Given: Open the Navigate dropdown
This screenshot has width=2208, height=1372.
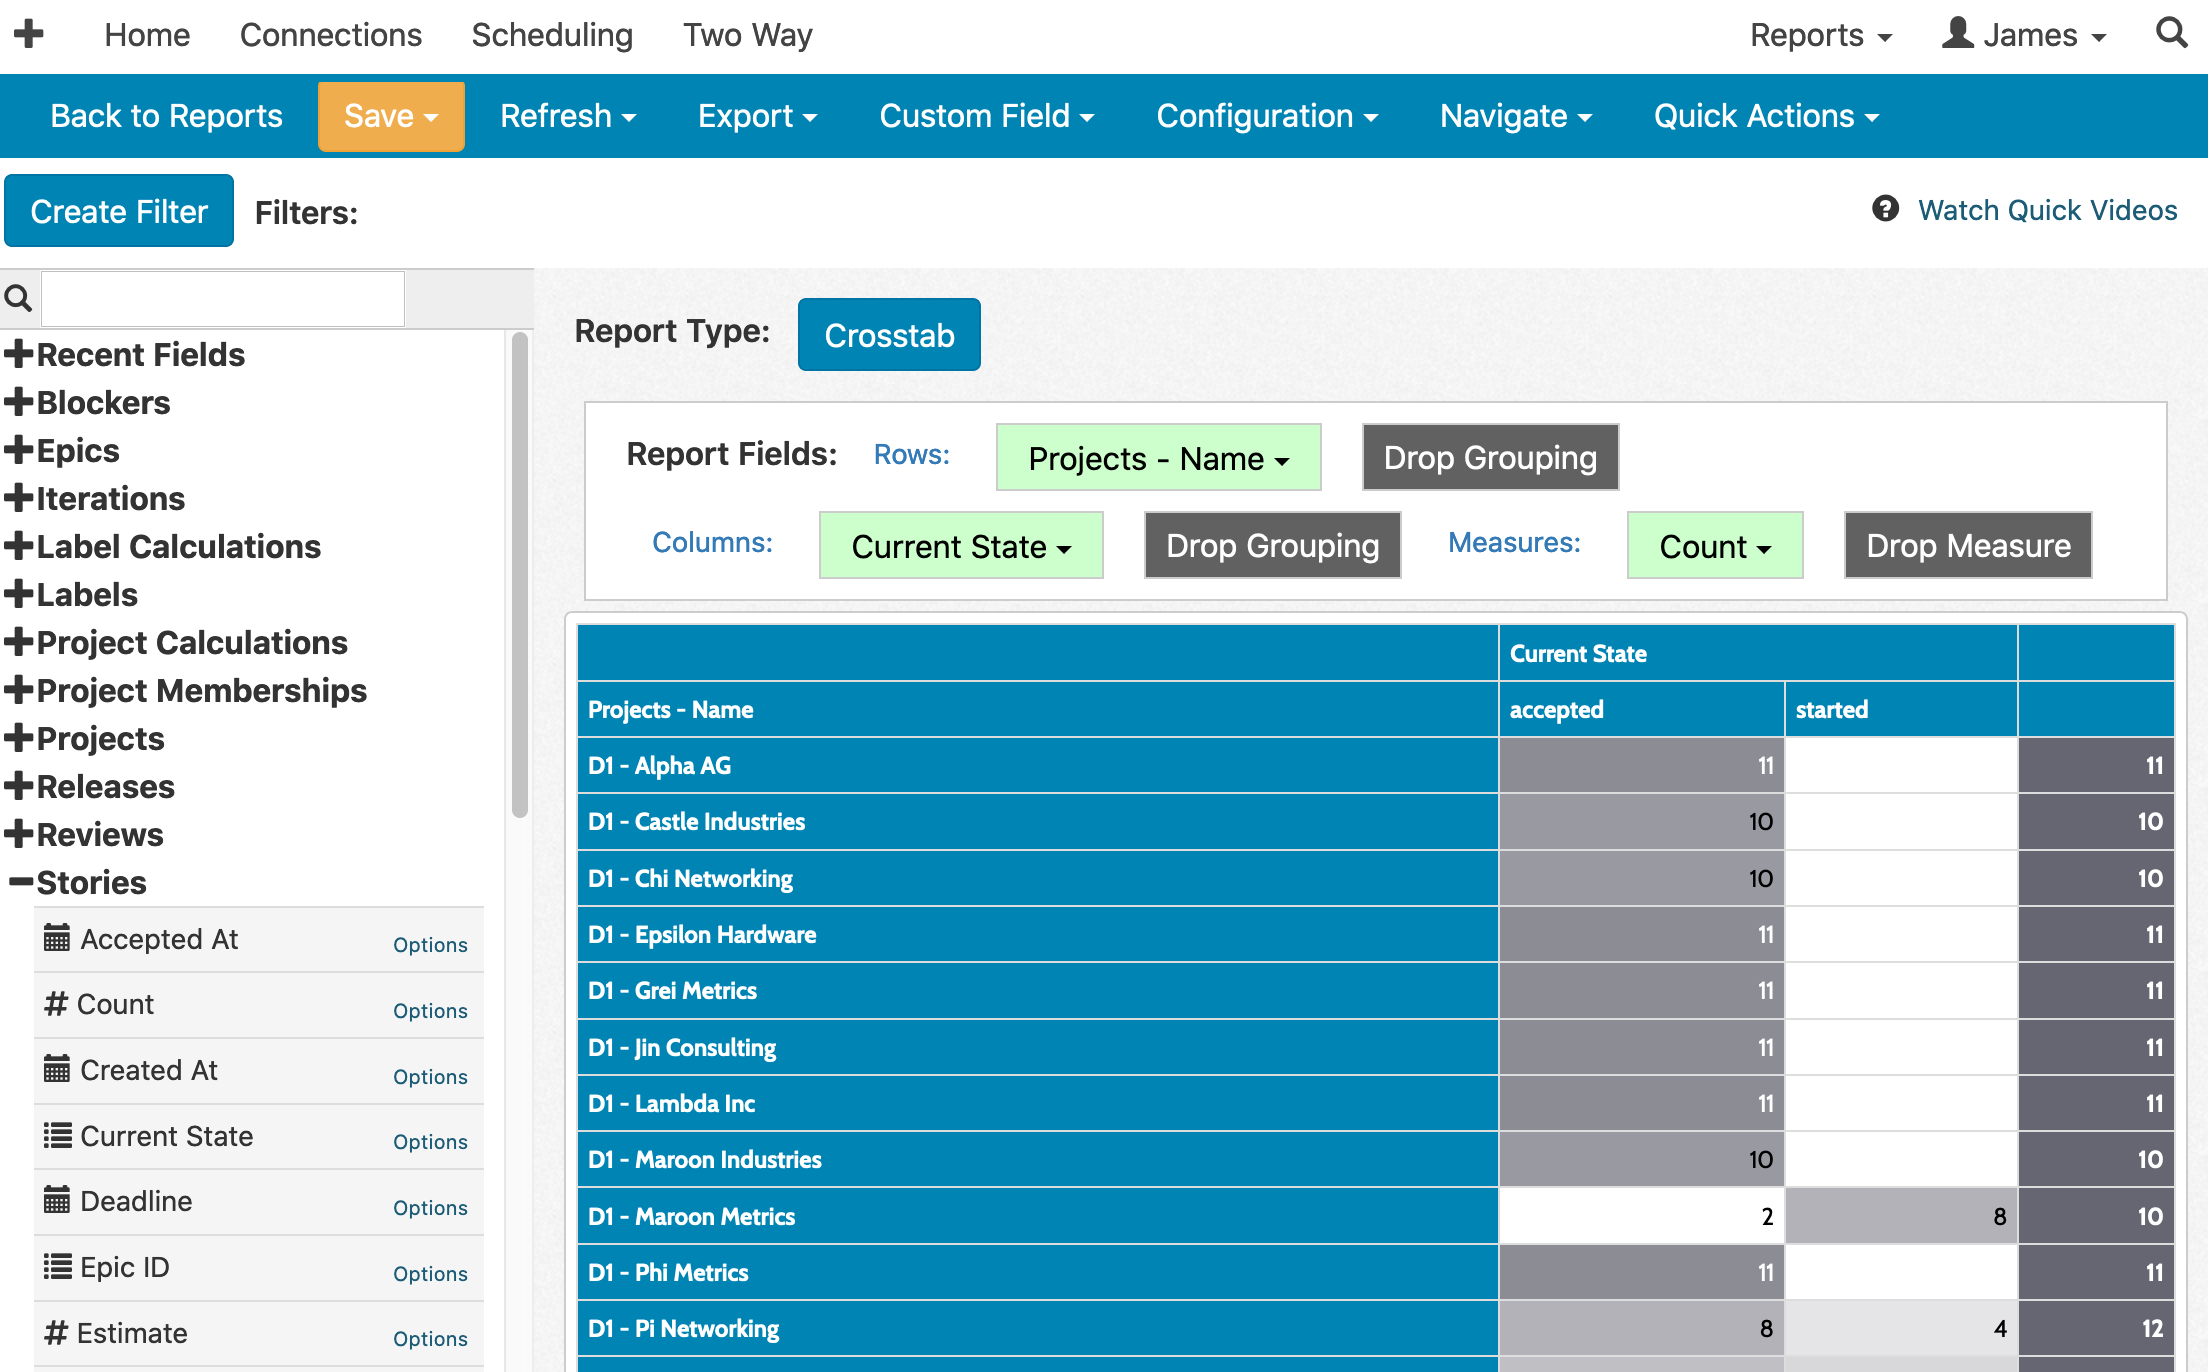Looking at the screenshot, I should tap(1516, 116).
